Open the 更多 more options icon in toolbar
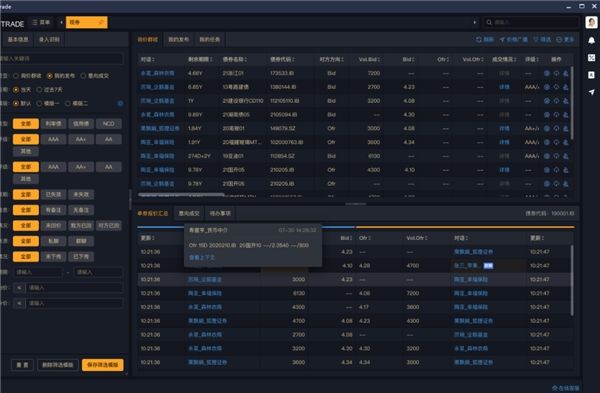The height and width of the screenshot is (393, 600). (x=559, y=39)
